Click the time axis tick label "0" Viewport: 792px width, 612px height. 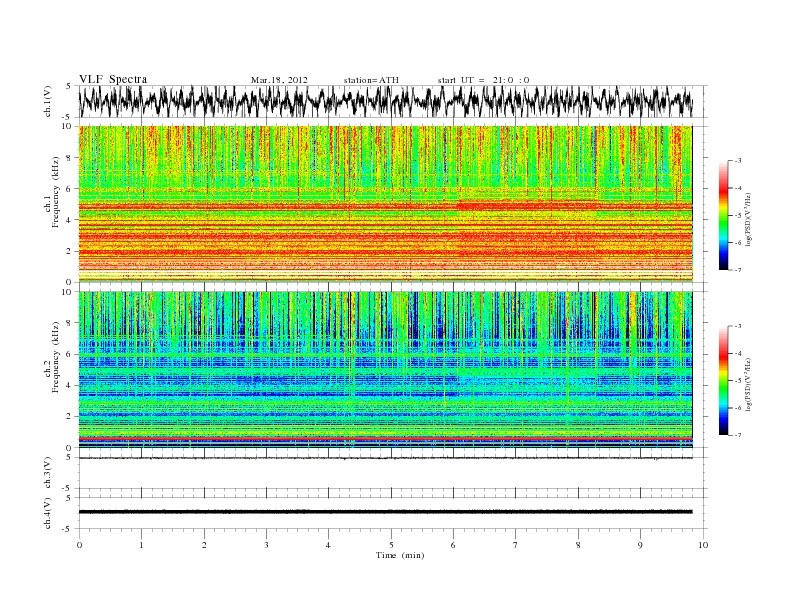coord(79,545)
